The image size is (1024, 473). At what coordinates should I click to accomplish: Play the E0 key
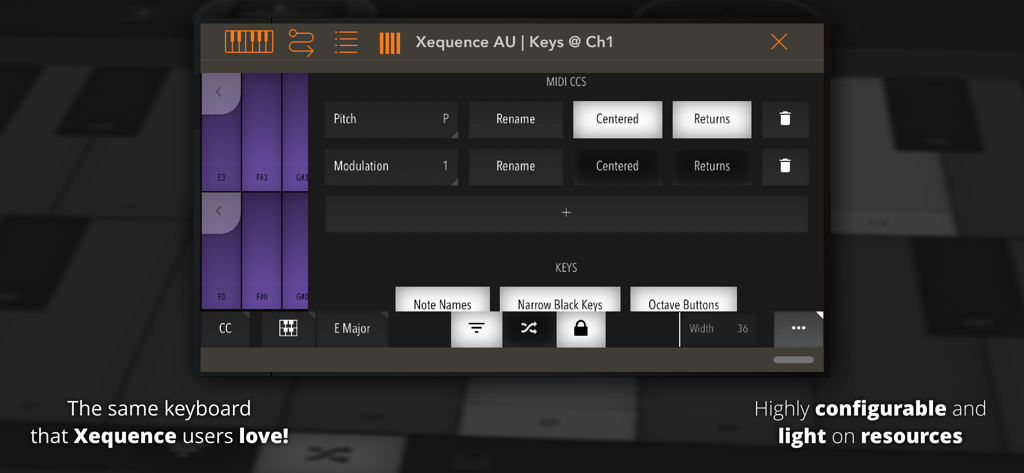221,270
